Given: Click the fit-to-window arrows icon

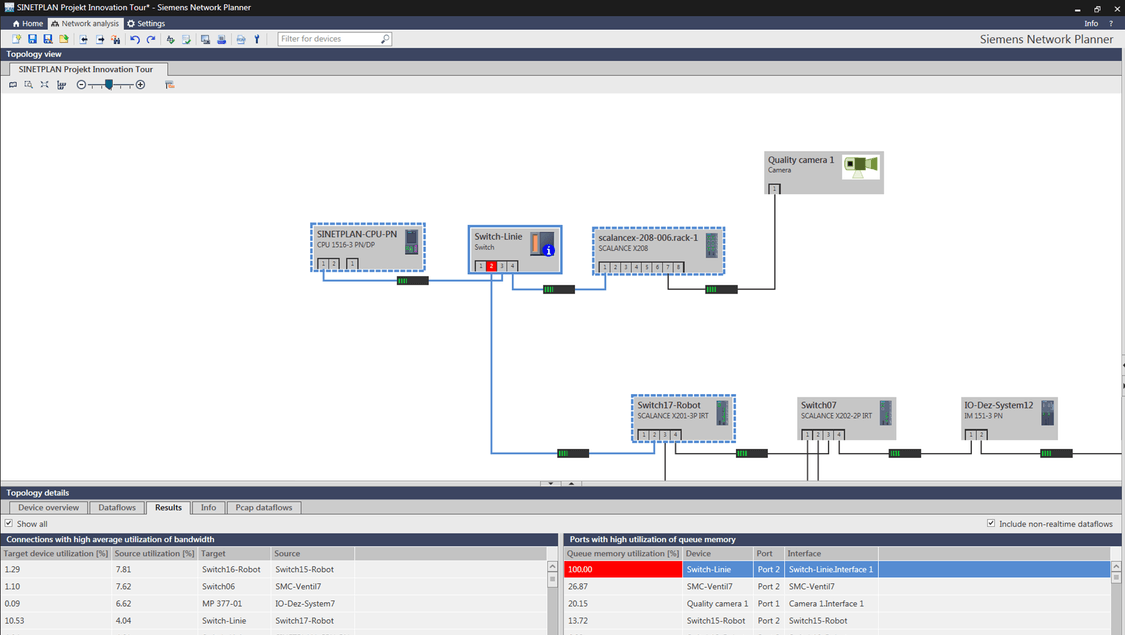Looking at the screenshot, I should click(44, 85).
